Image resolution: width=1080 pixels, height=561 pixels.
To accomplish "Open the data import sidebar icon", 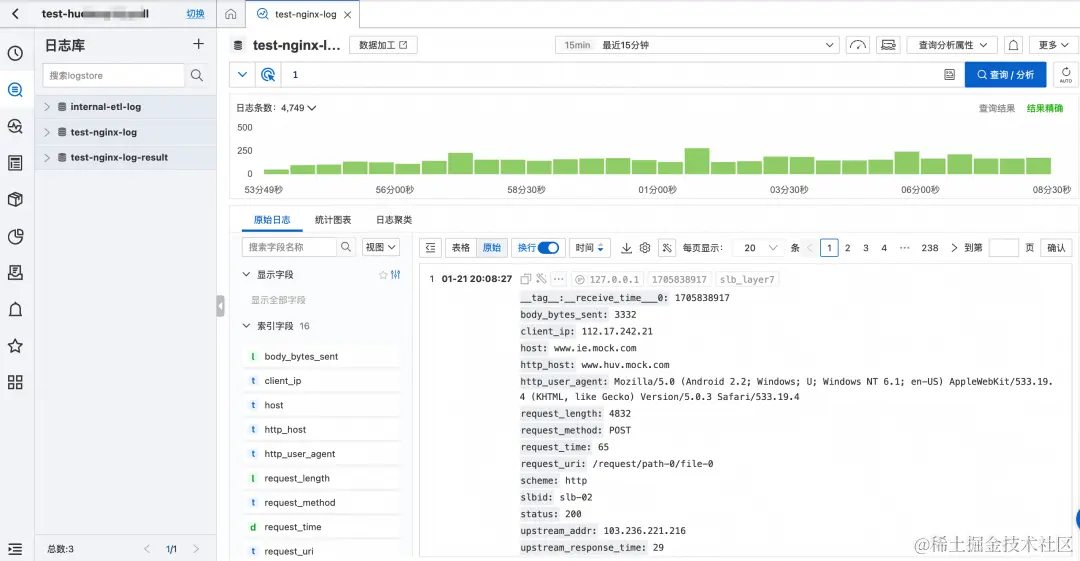I will click(15, 273).
